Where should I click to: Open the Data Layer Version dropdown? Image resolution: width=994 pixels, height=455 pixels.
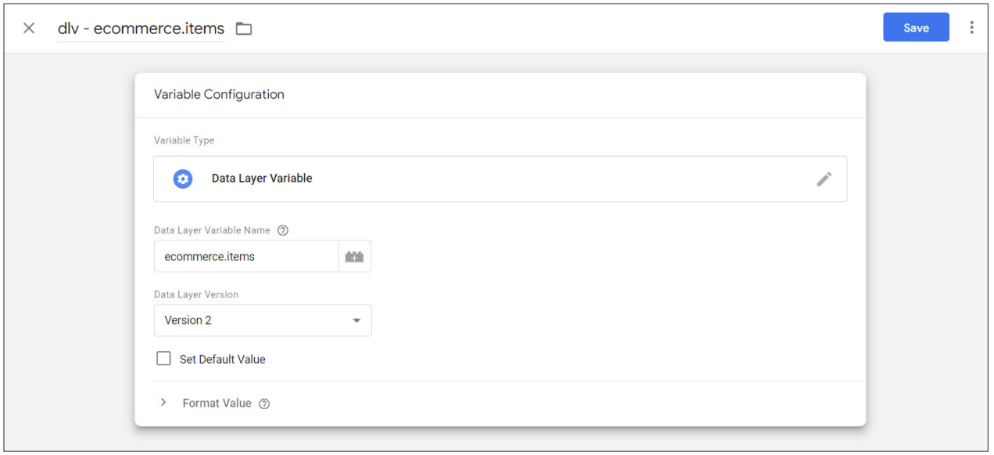(x=262, y=320)
